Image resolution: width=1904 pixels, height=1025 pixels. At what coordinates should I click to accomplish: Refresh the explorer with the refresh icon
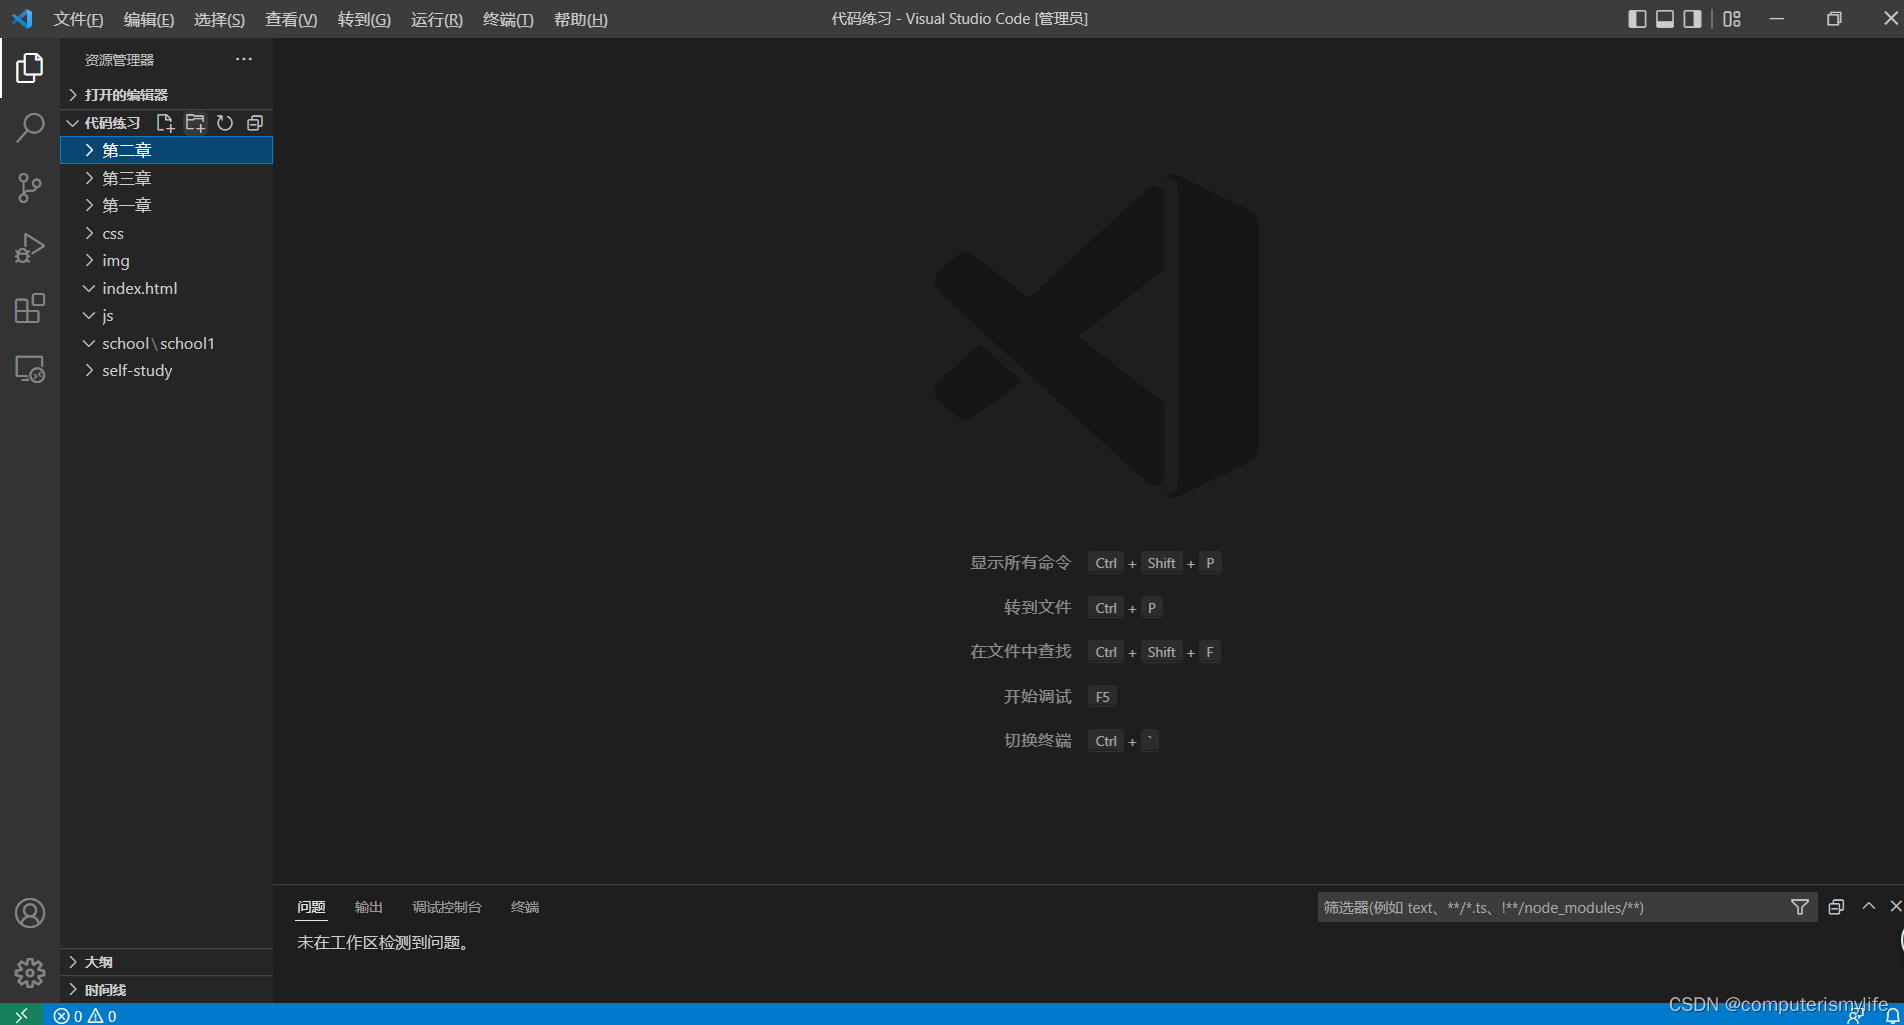225,123
